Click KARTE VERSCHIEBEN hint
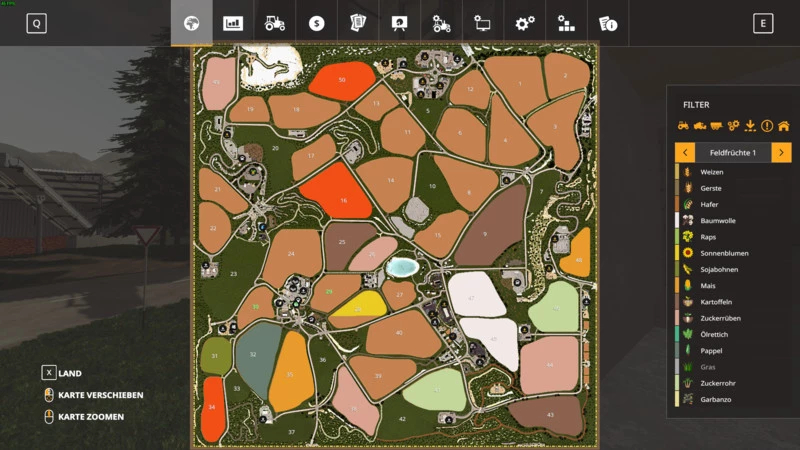Viewport: 800px width, 450px height. tap(101, 395)
